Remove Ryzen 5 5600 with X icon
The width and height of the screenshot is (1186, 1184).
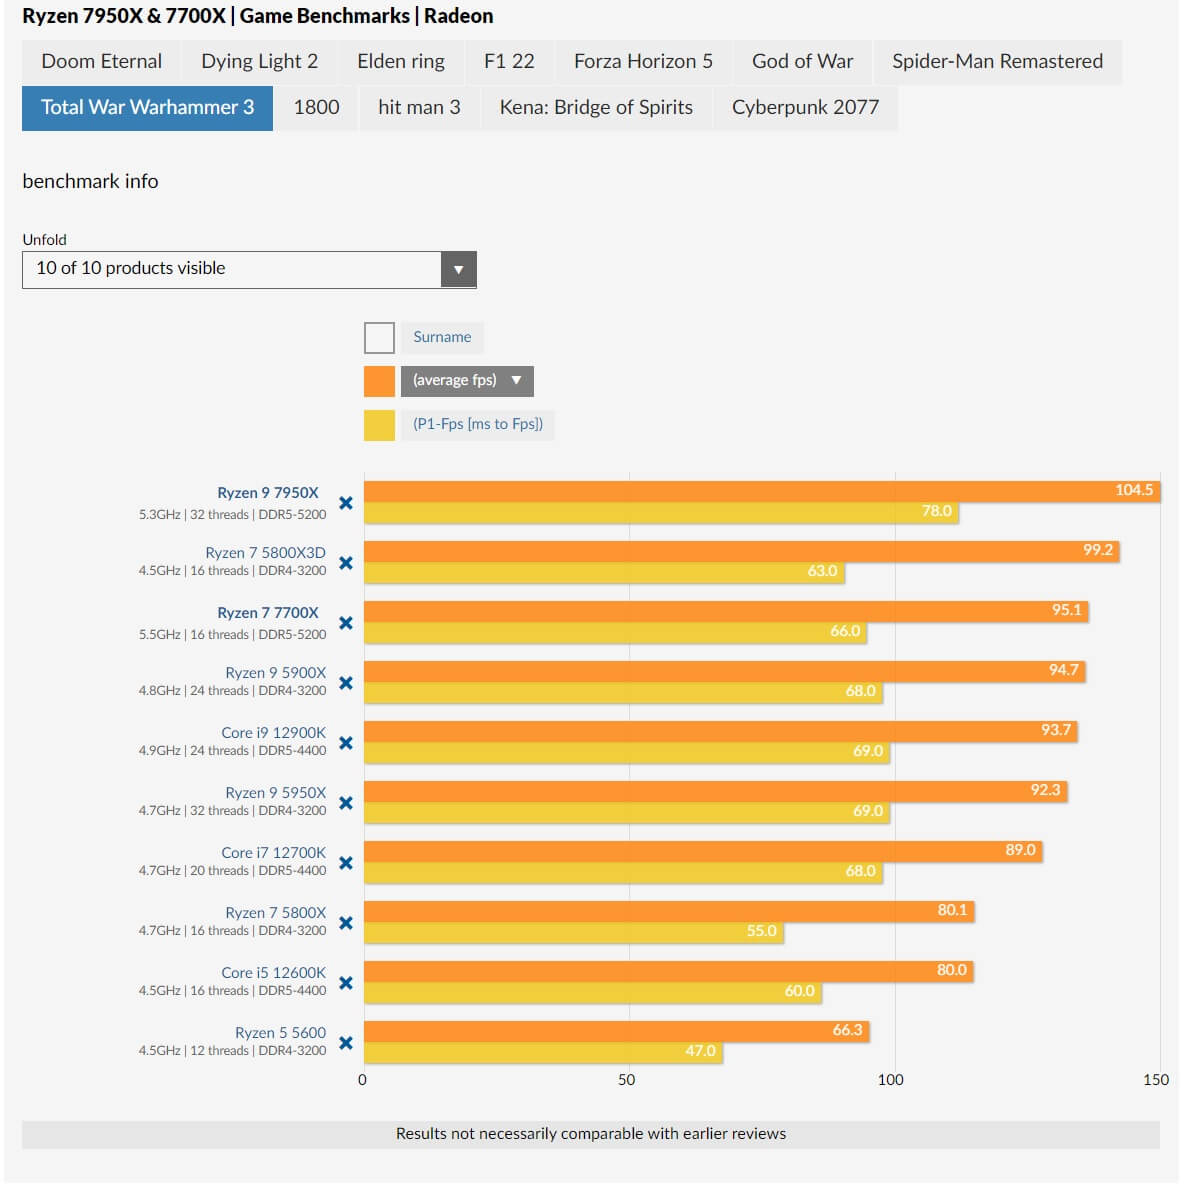pyautogui.click(x=345, y=1043)
